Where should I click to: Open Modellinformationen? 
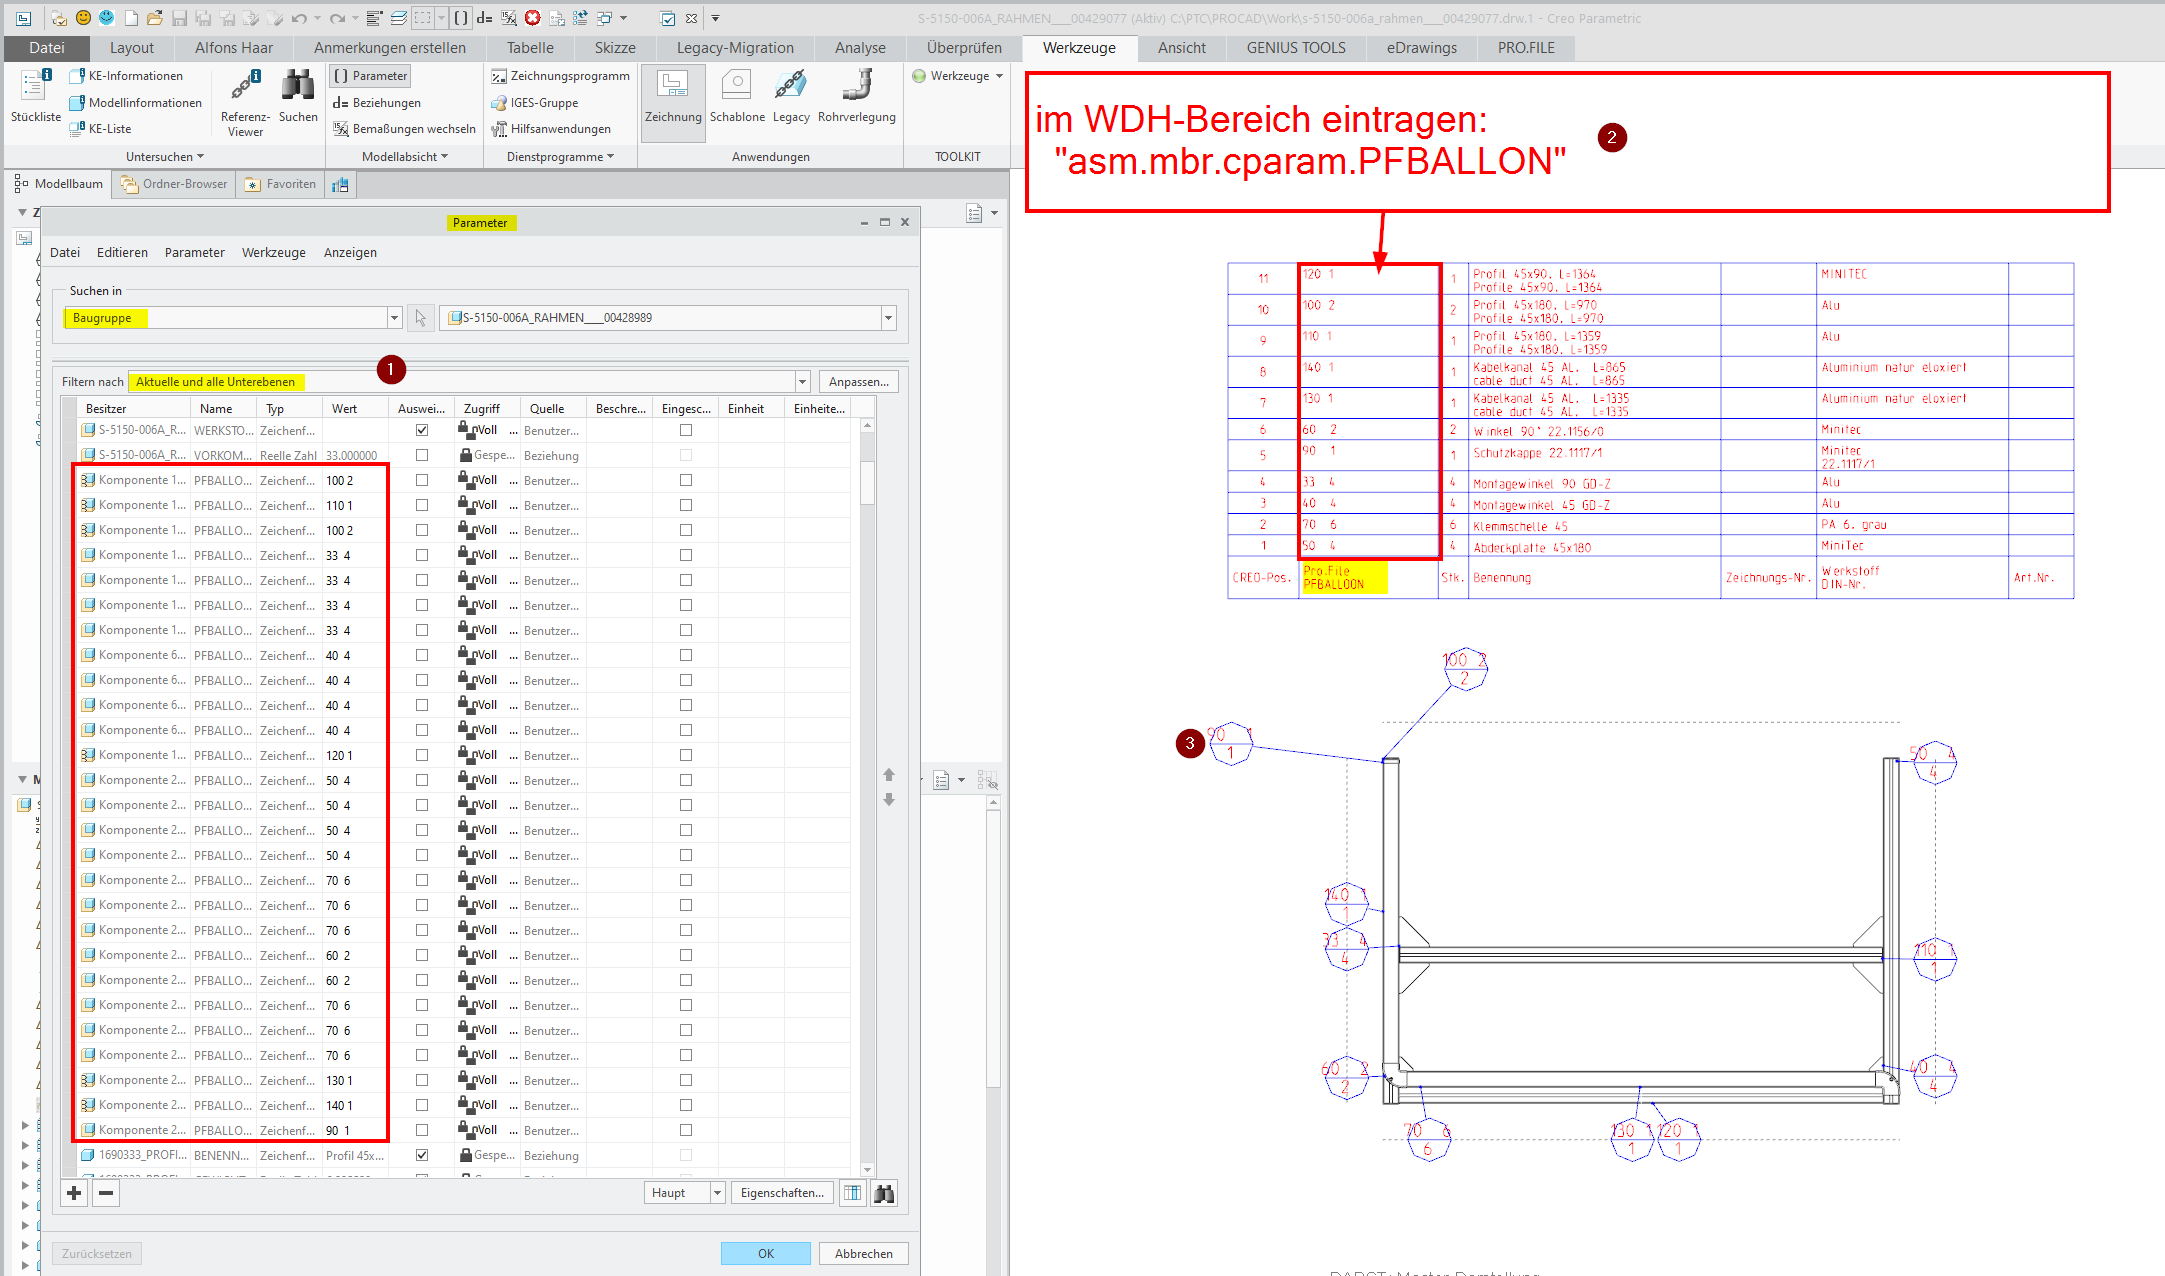(135, 102)
